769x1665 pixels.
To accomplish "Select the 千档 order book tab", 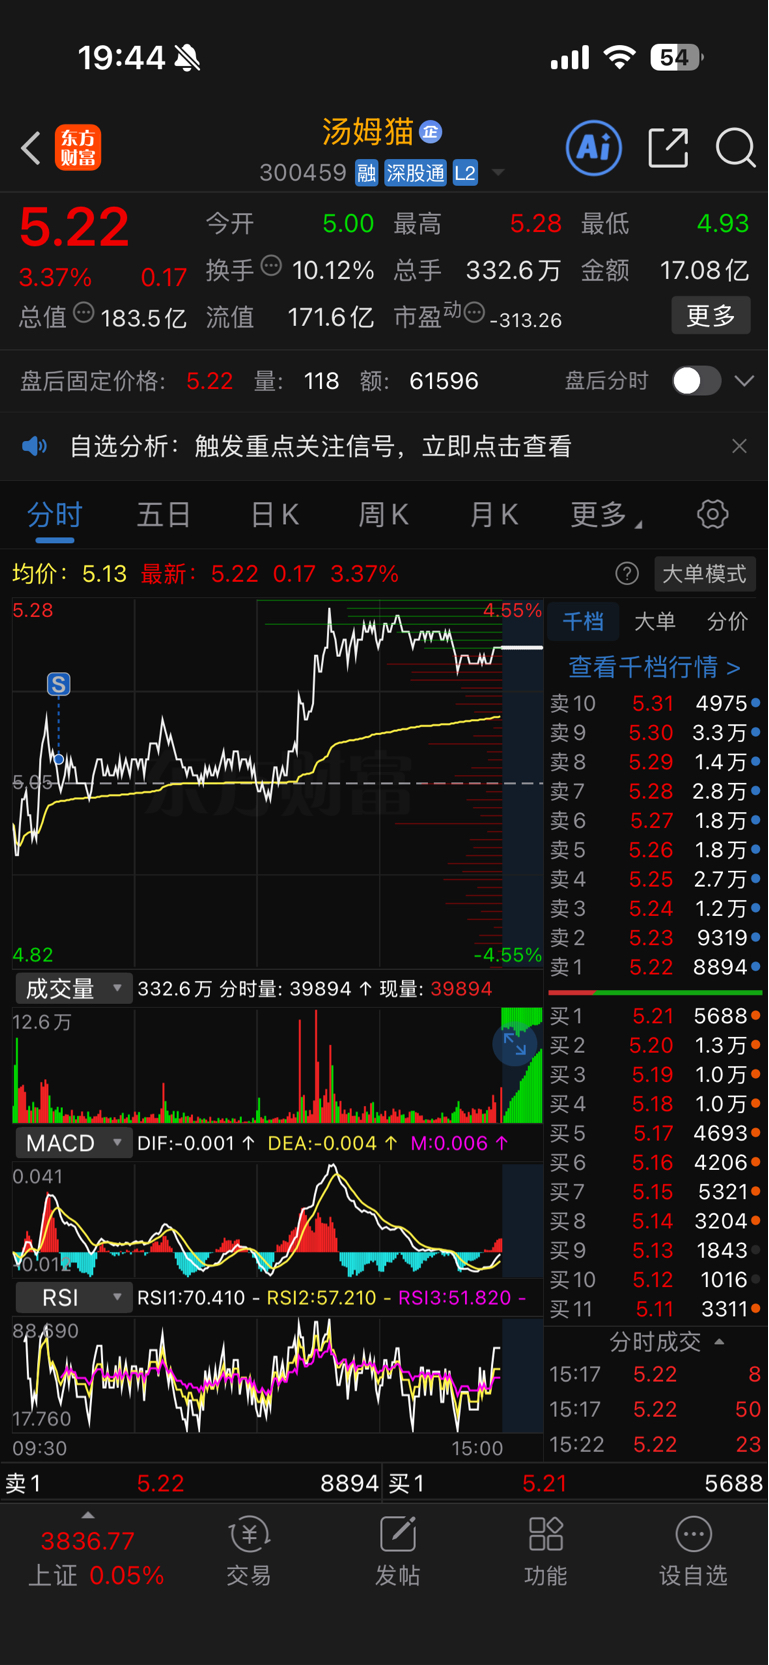I will (x=583, y=622).
